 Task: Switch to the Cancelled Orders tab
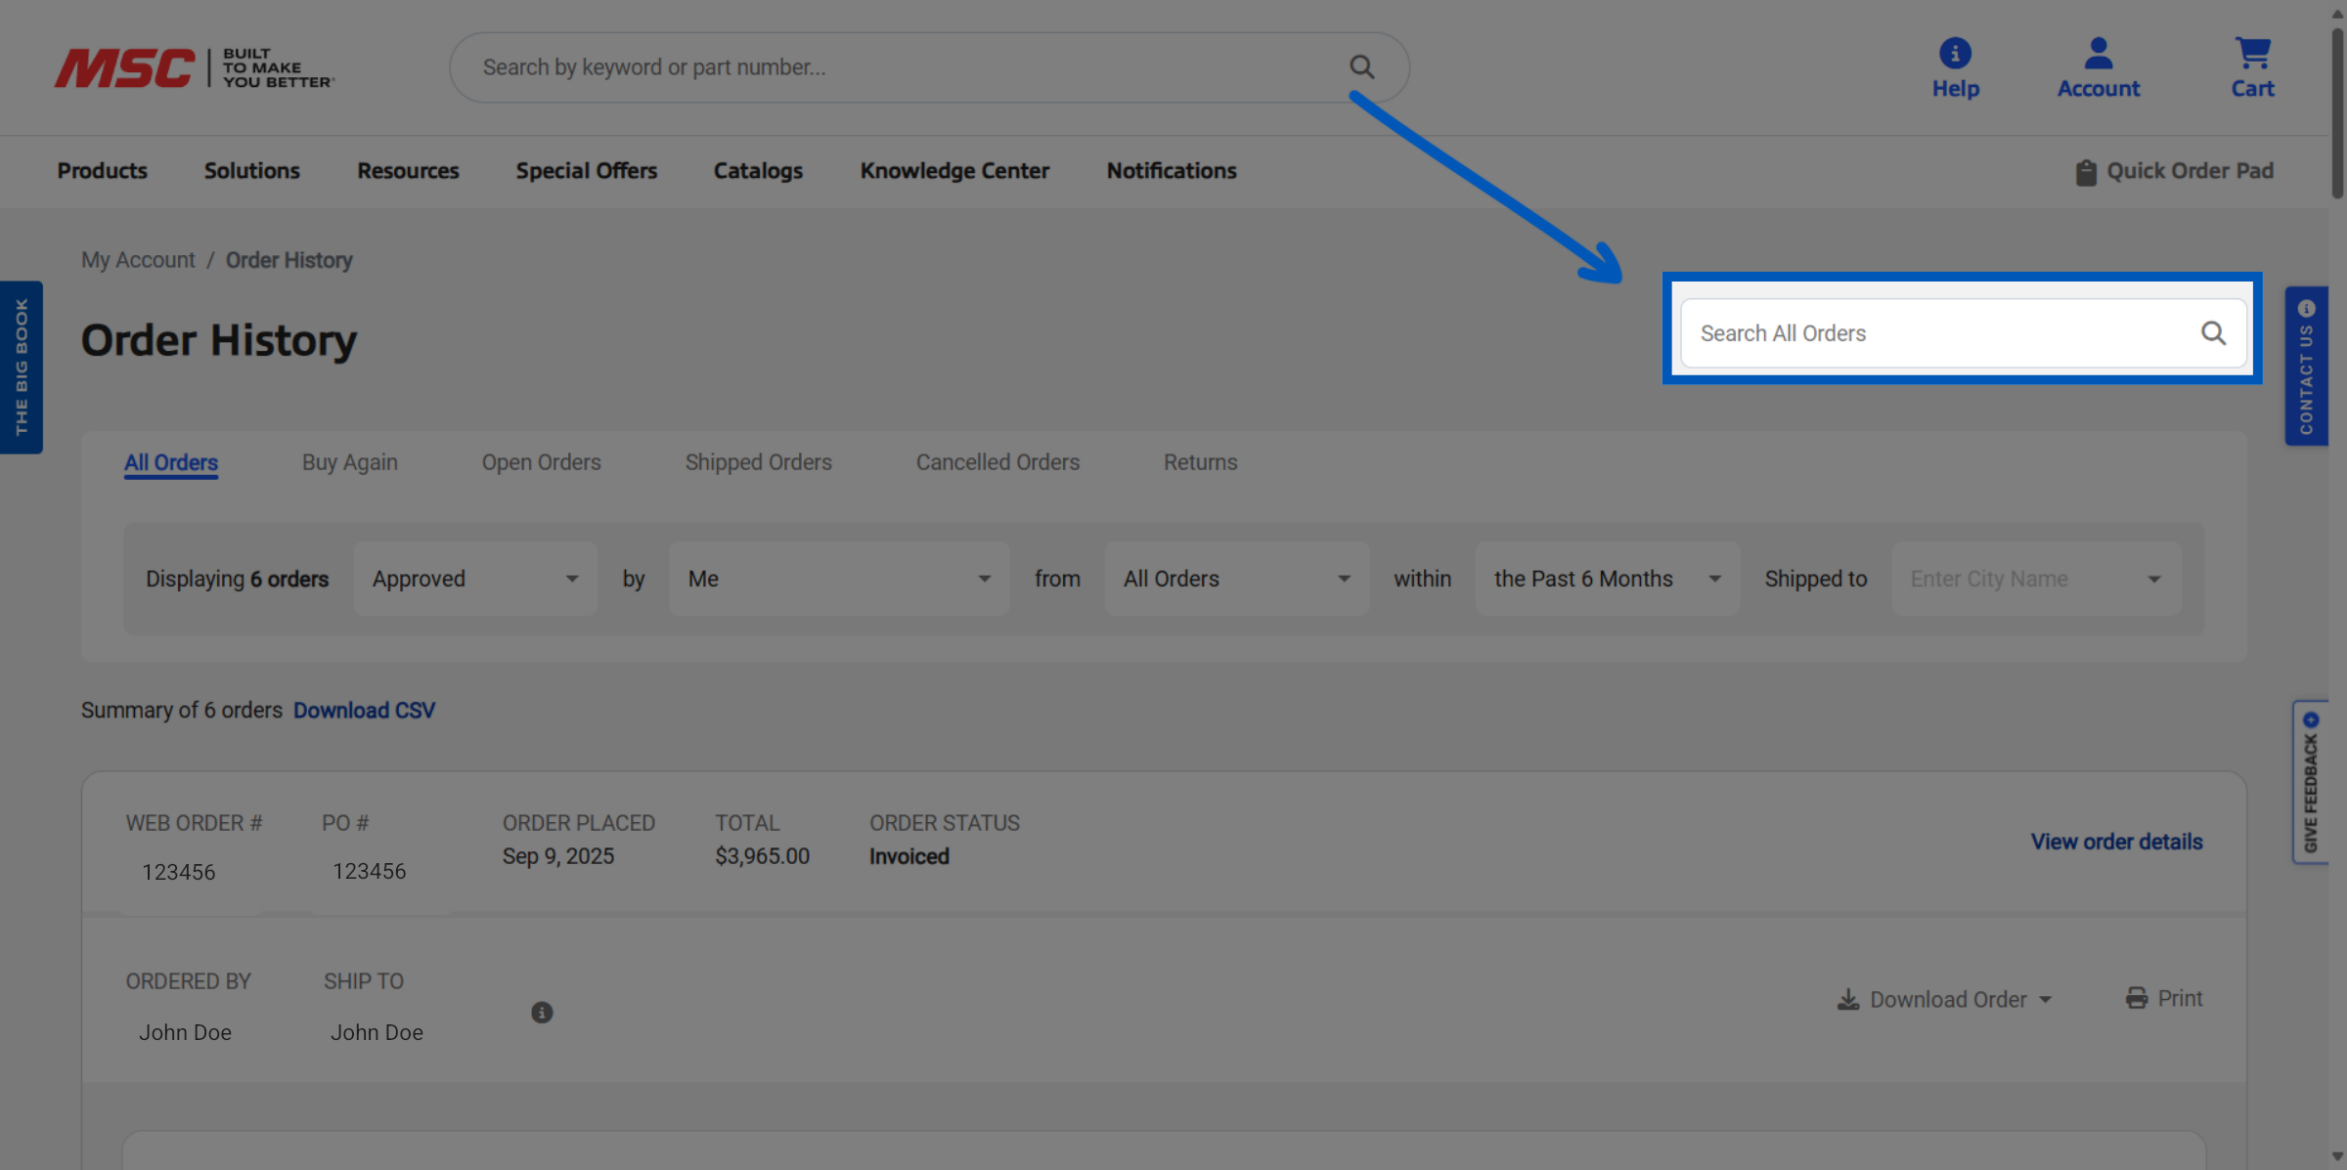coord(998,462)
